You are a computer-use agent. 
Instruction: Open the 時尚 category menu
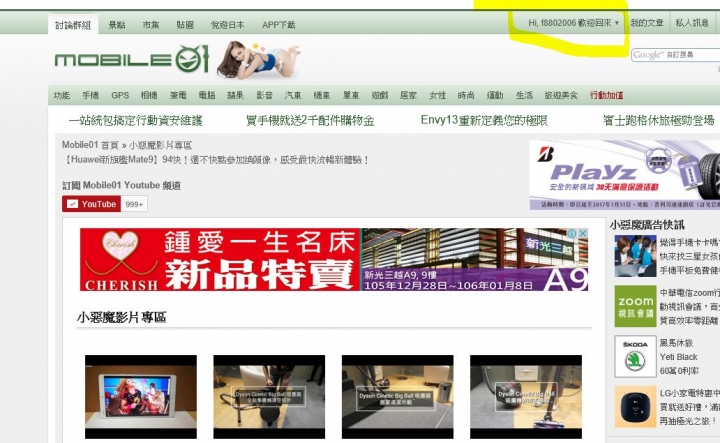[466, 95]
